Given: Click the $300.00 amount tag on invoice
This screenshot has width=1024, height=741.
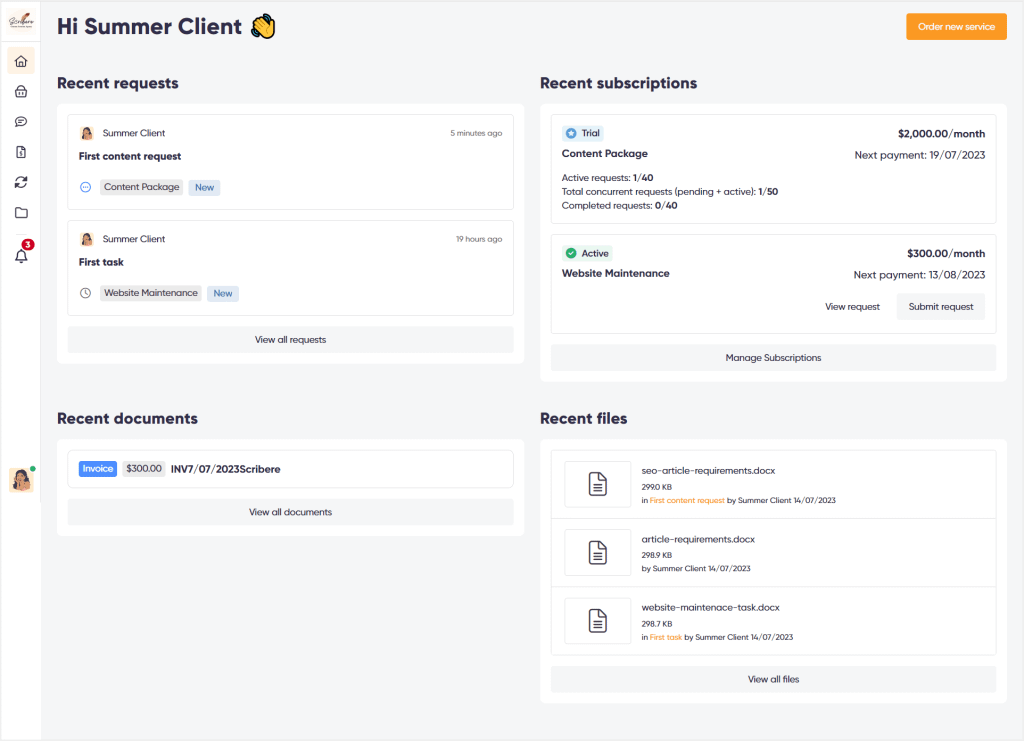Looking at the screenshot, I should click(144, 469).
